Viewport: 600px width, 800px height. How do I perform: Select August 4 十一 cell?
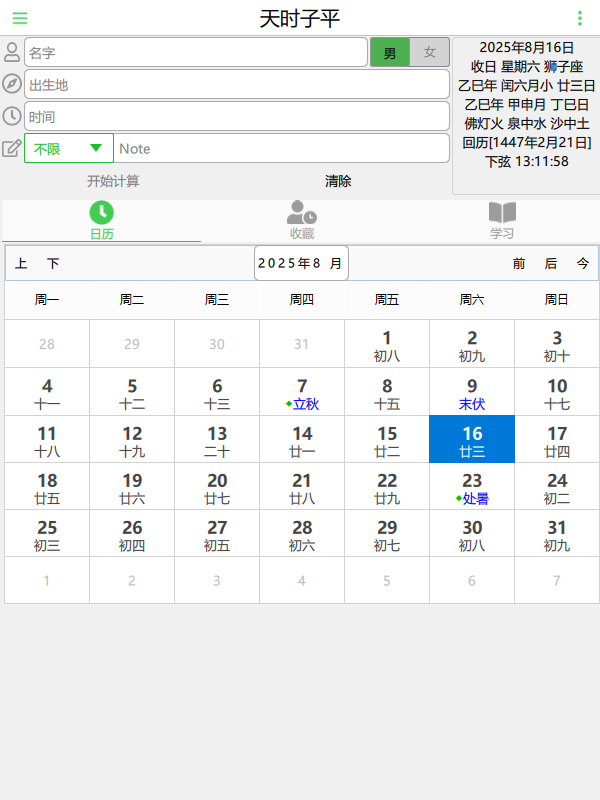pyautogui.click(x=47, y=391)
